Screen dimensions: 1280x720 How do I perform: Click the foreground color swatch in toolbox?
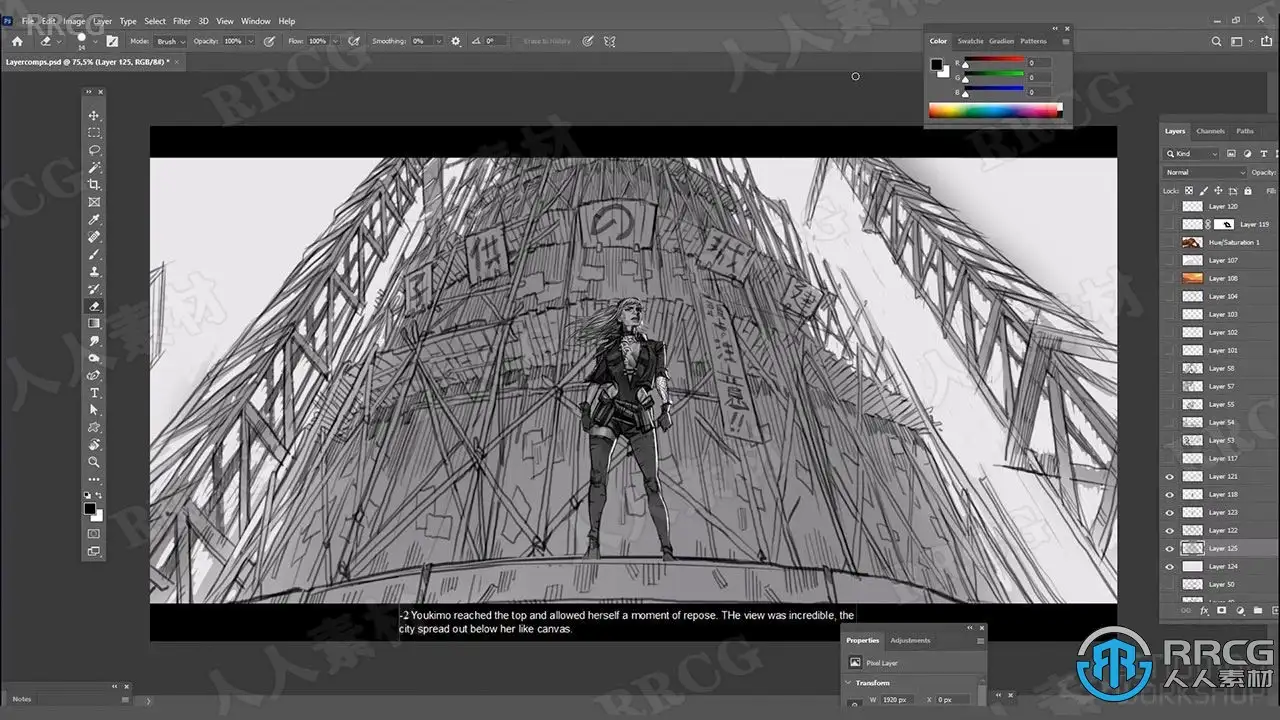coord(90,509)
